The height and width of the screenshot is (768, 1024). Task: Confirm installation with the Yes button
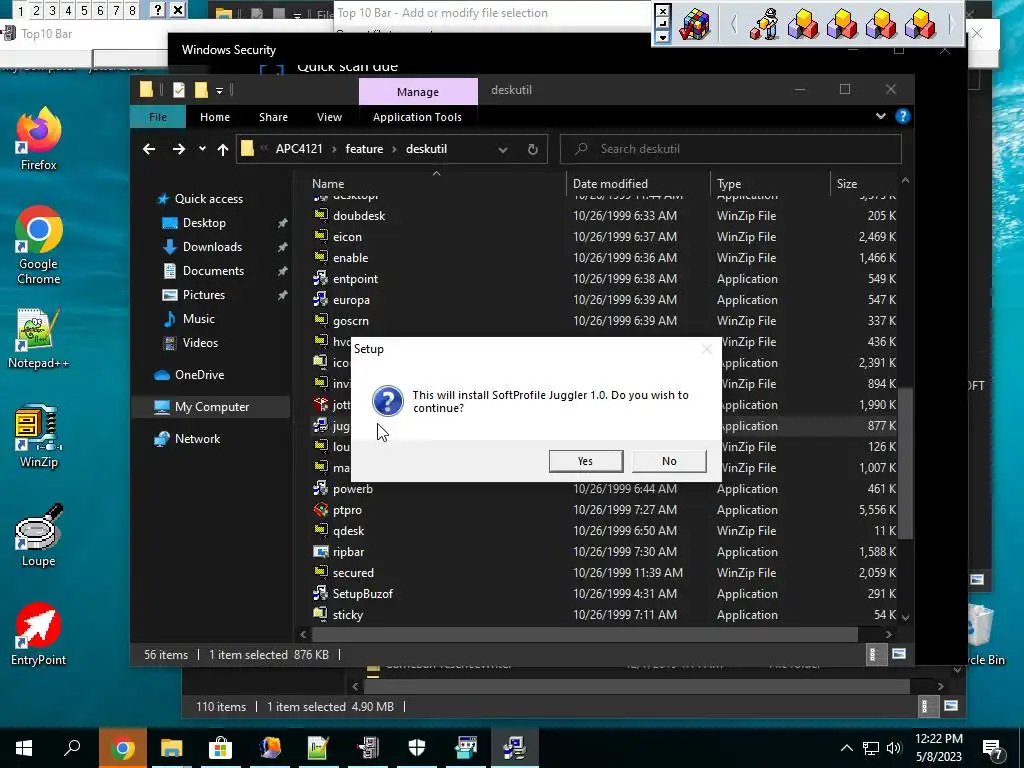586,461
